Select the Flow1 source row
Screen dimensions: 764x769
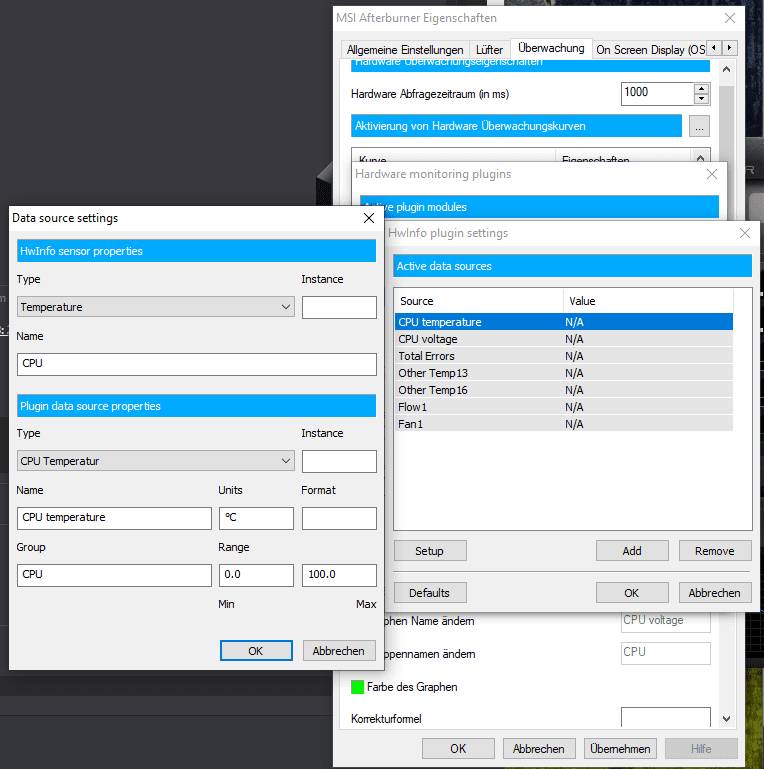point(563,407)
